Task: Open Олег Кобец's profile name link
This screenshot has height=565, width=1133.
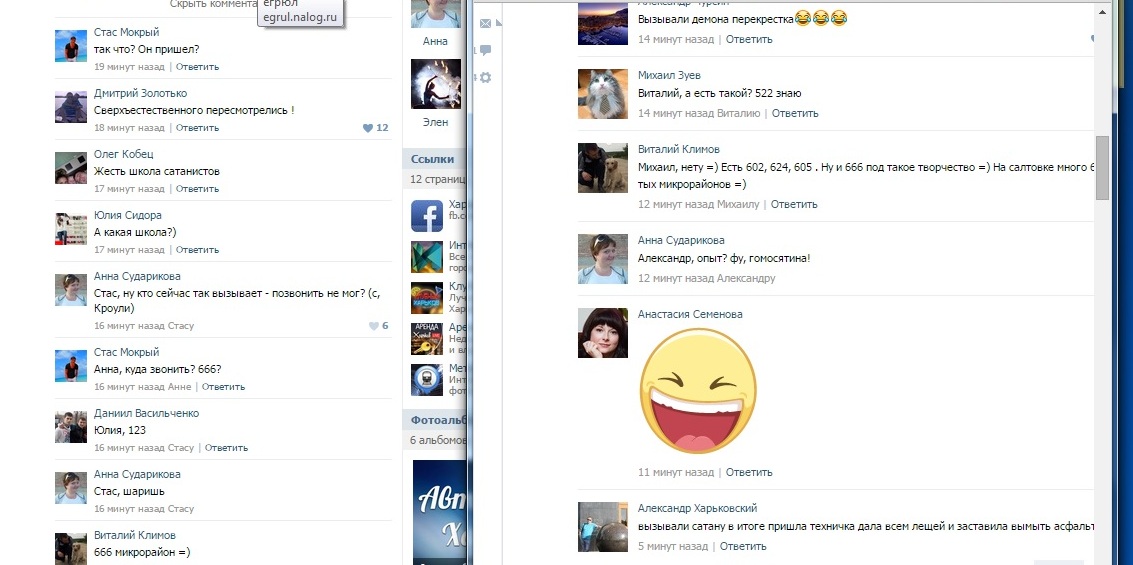Action: coord(124,154)
